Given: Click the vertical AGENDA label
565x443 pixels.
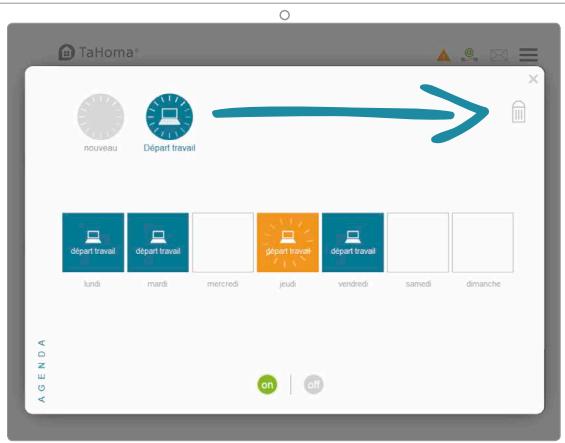Looking at the screenshot, I should point(42,371).
